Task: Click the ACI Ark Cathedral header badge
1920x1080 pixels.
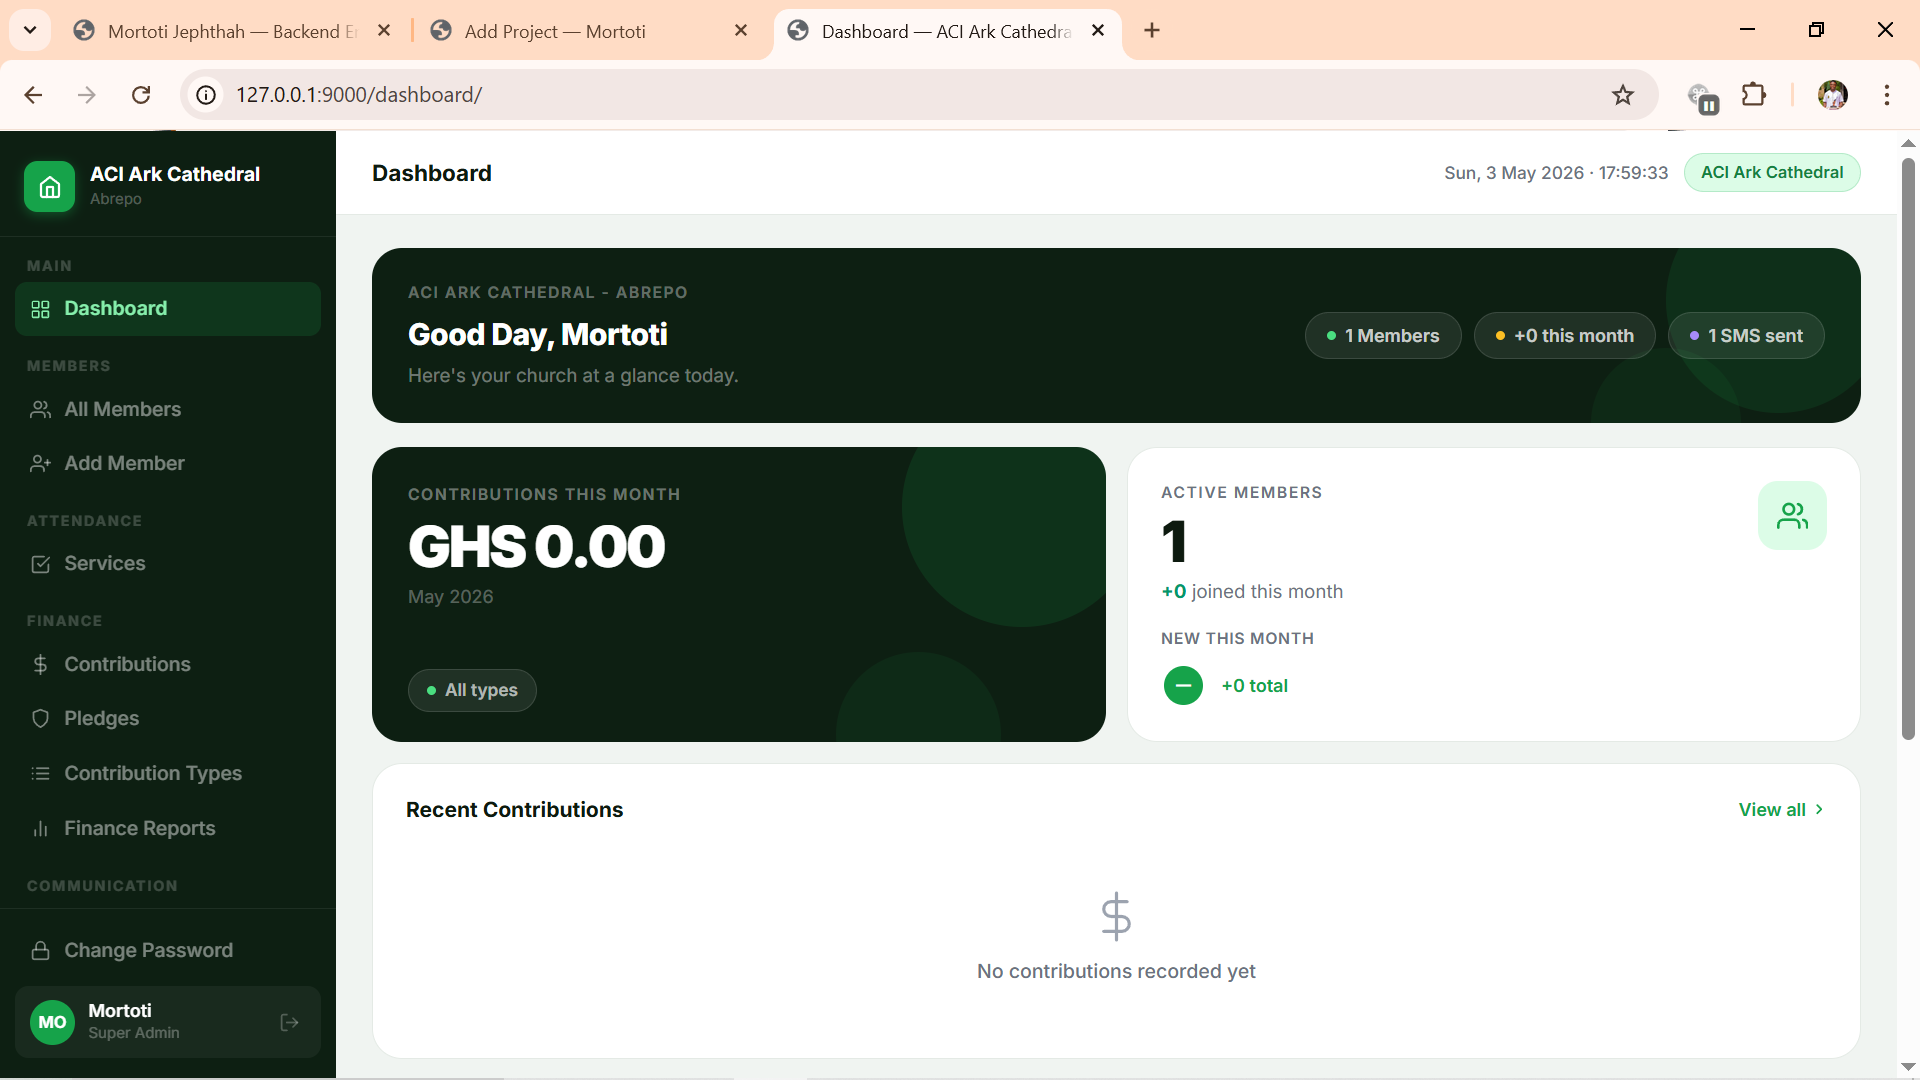Action: point(1772,173)
